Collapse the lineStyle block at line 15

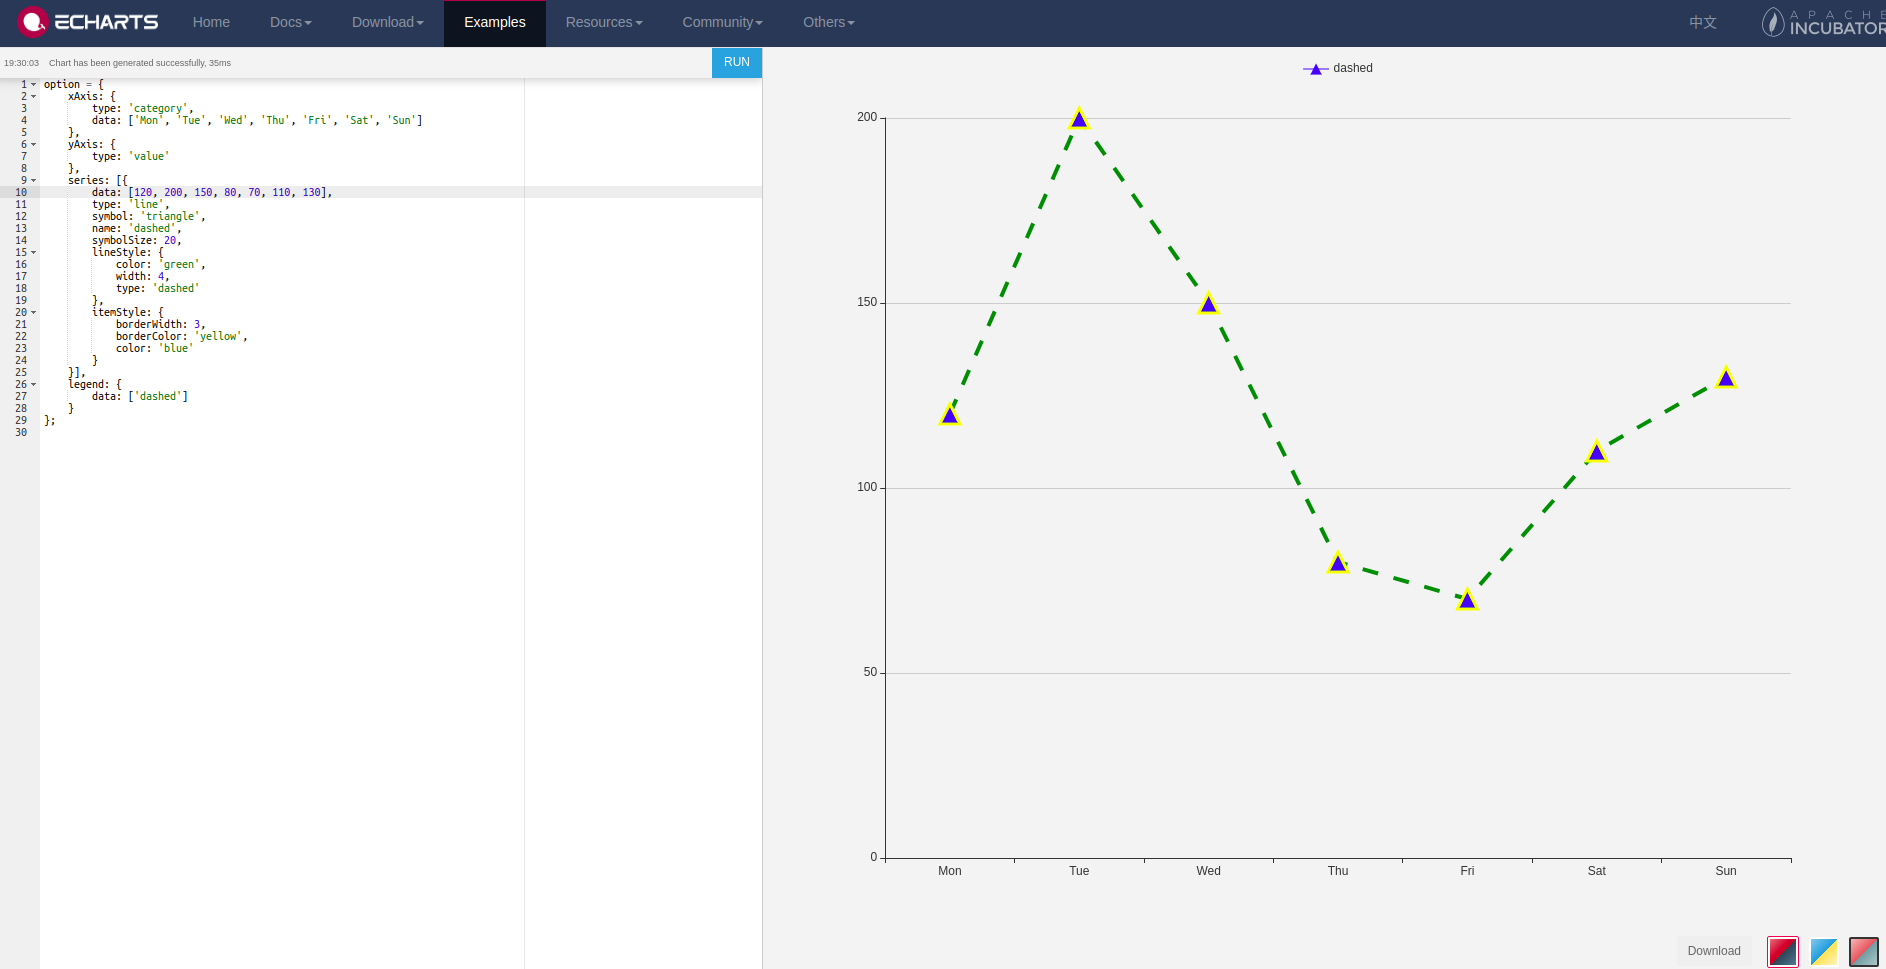pyautogui.click(x=31, y=252)
